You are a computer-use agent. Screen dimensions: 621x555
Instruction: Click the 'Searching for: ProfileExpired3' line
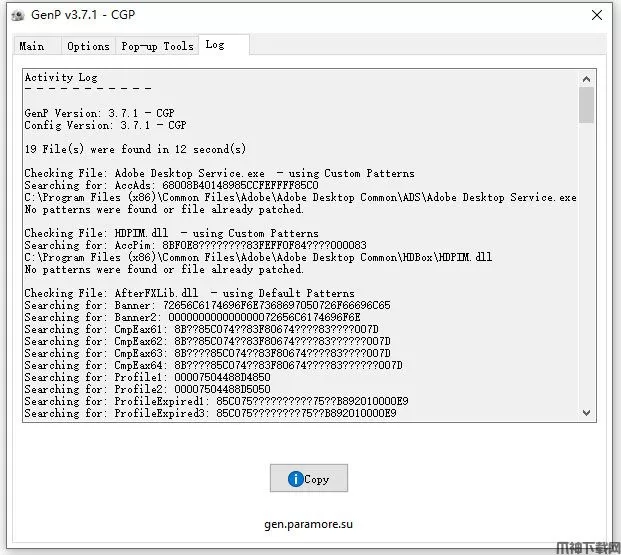pos(210,413)
